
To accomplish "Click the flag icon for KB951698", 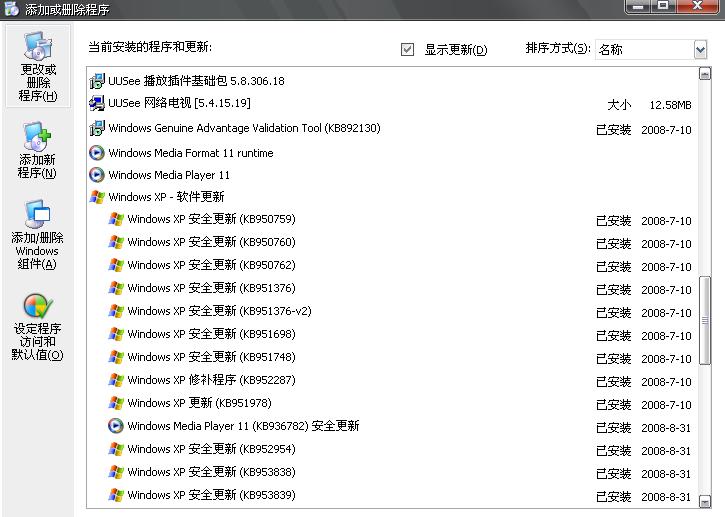I will coord(116,334).
